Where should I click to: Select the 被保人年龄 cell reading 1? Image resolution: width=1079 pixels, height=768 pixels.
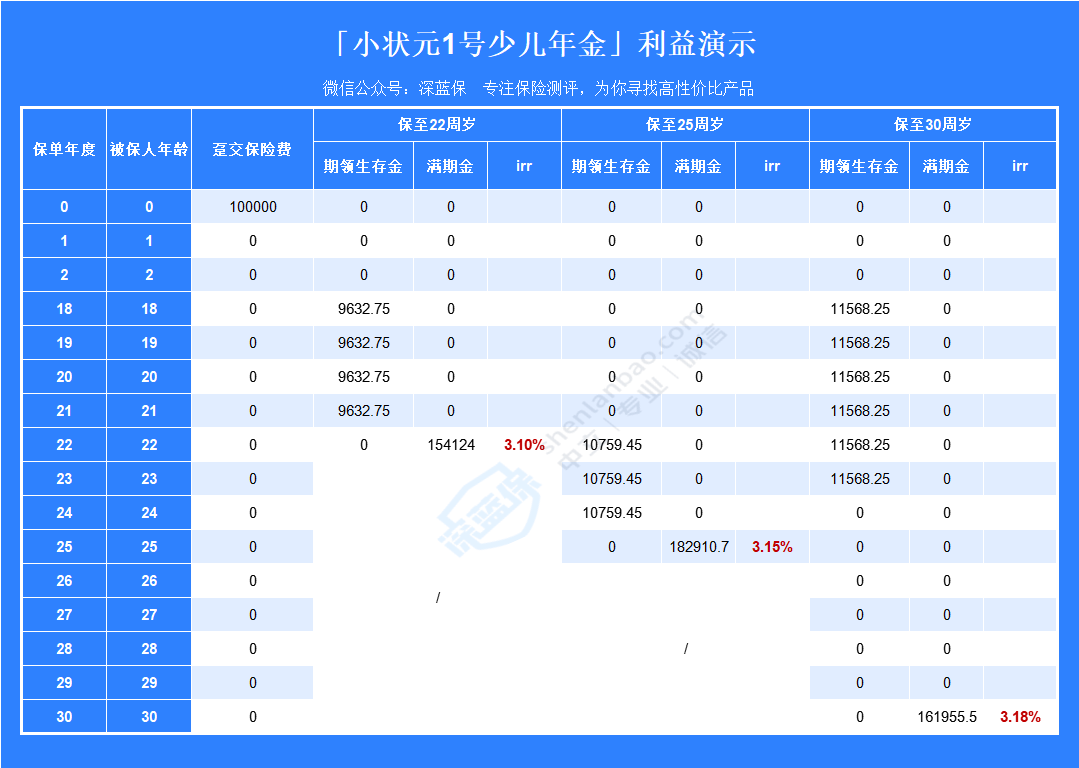[x=149, y=241]
